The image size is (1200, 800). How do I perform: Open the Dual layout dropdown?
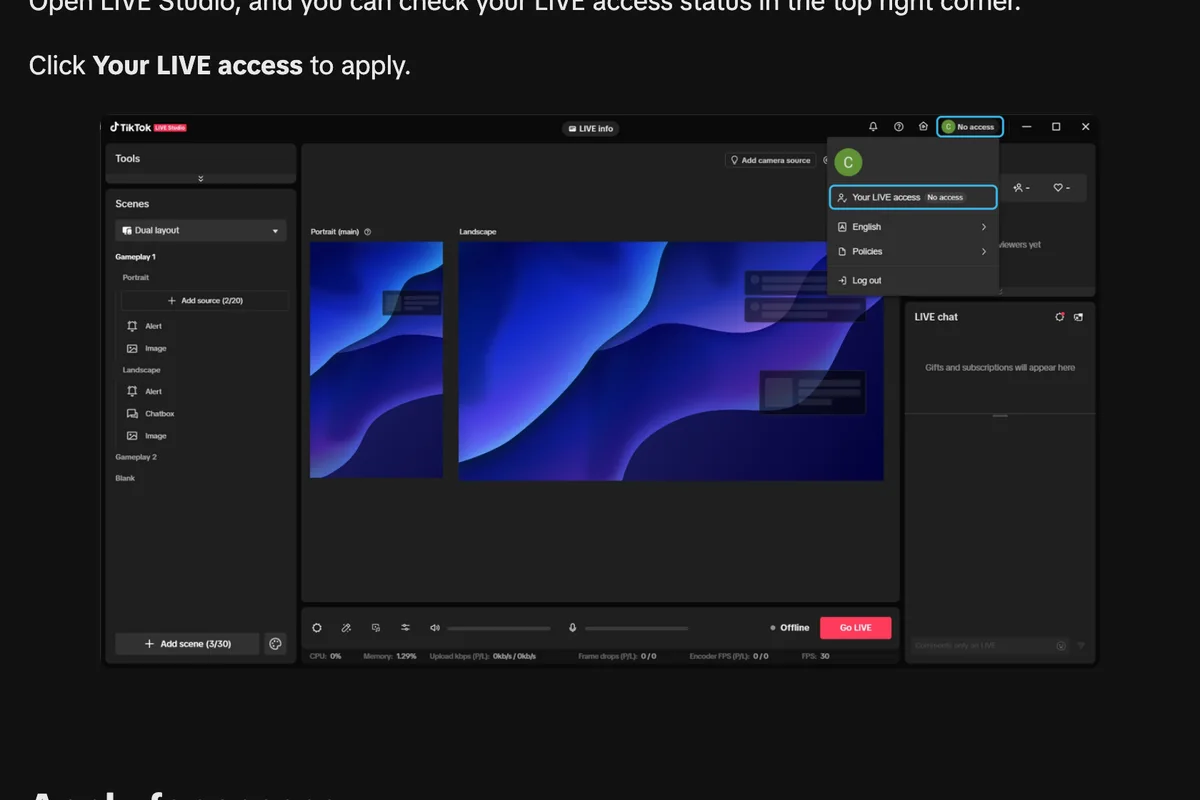(201, 230)
